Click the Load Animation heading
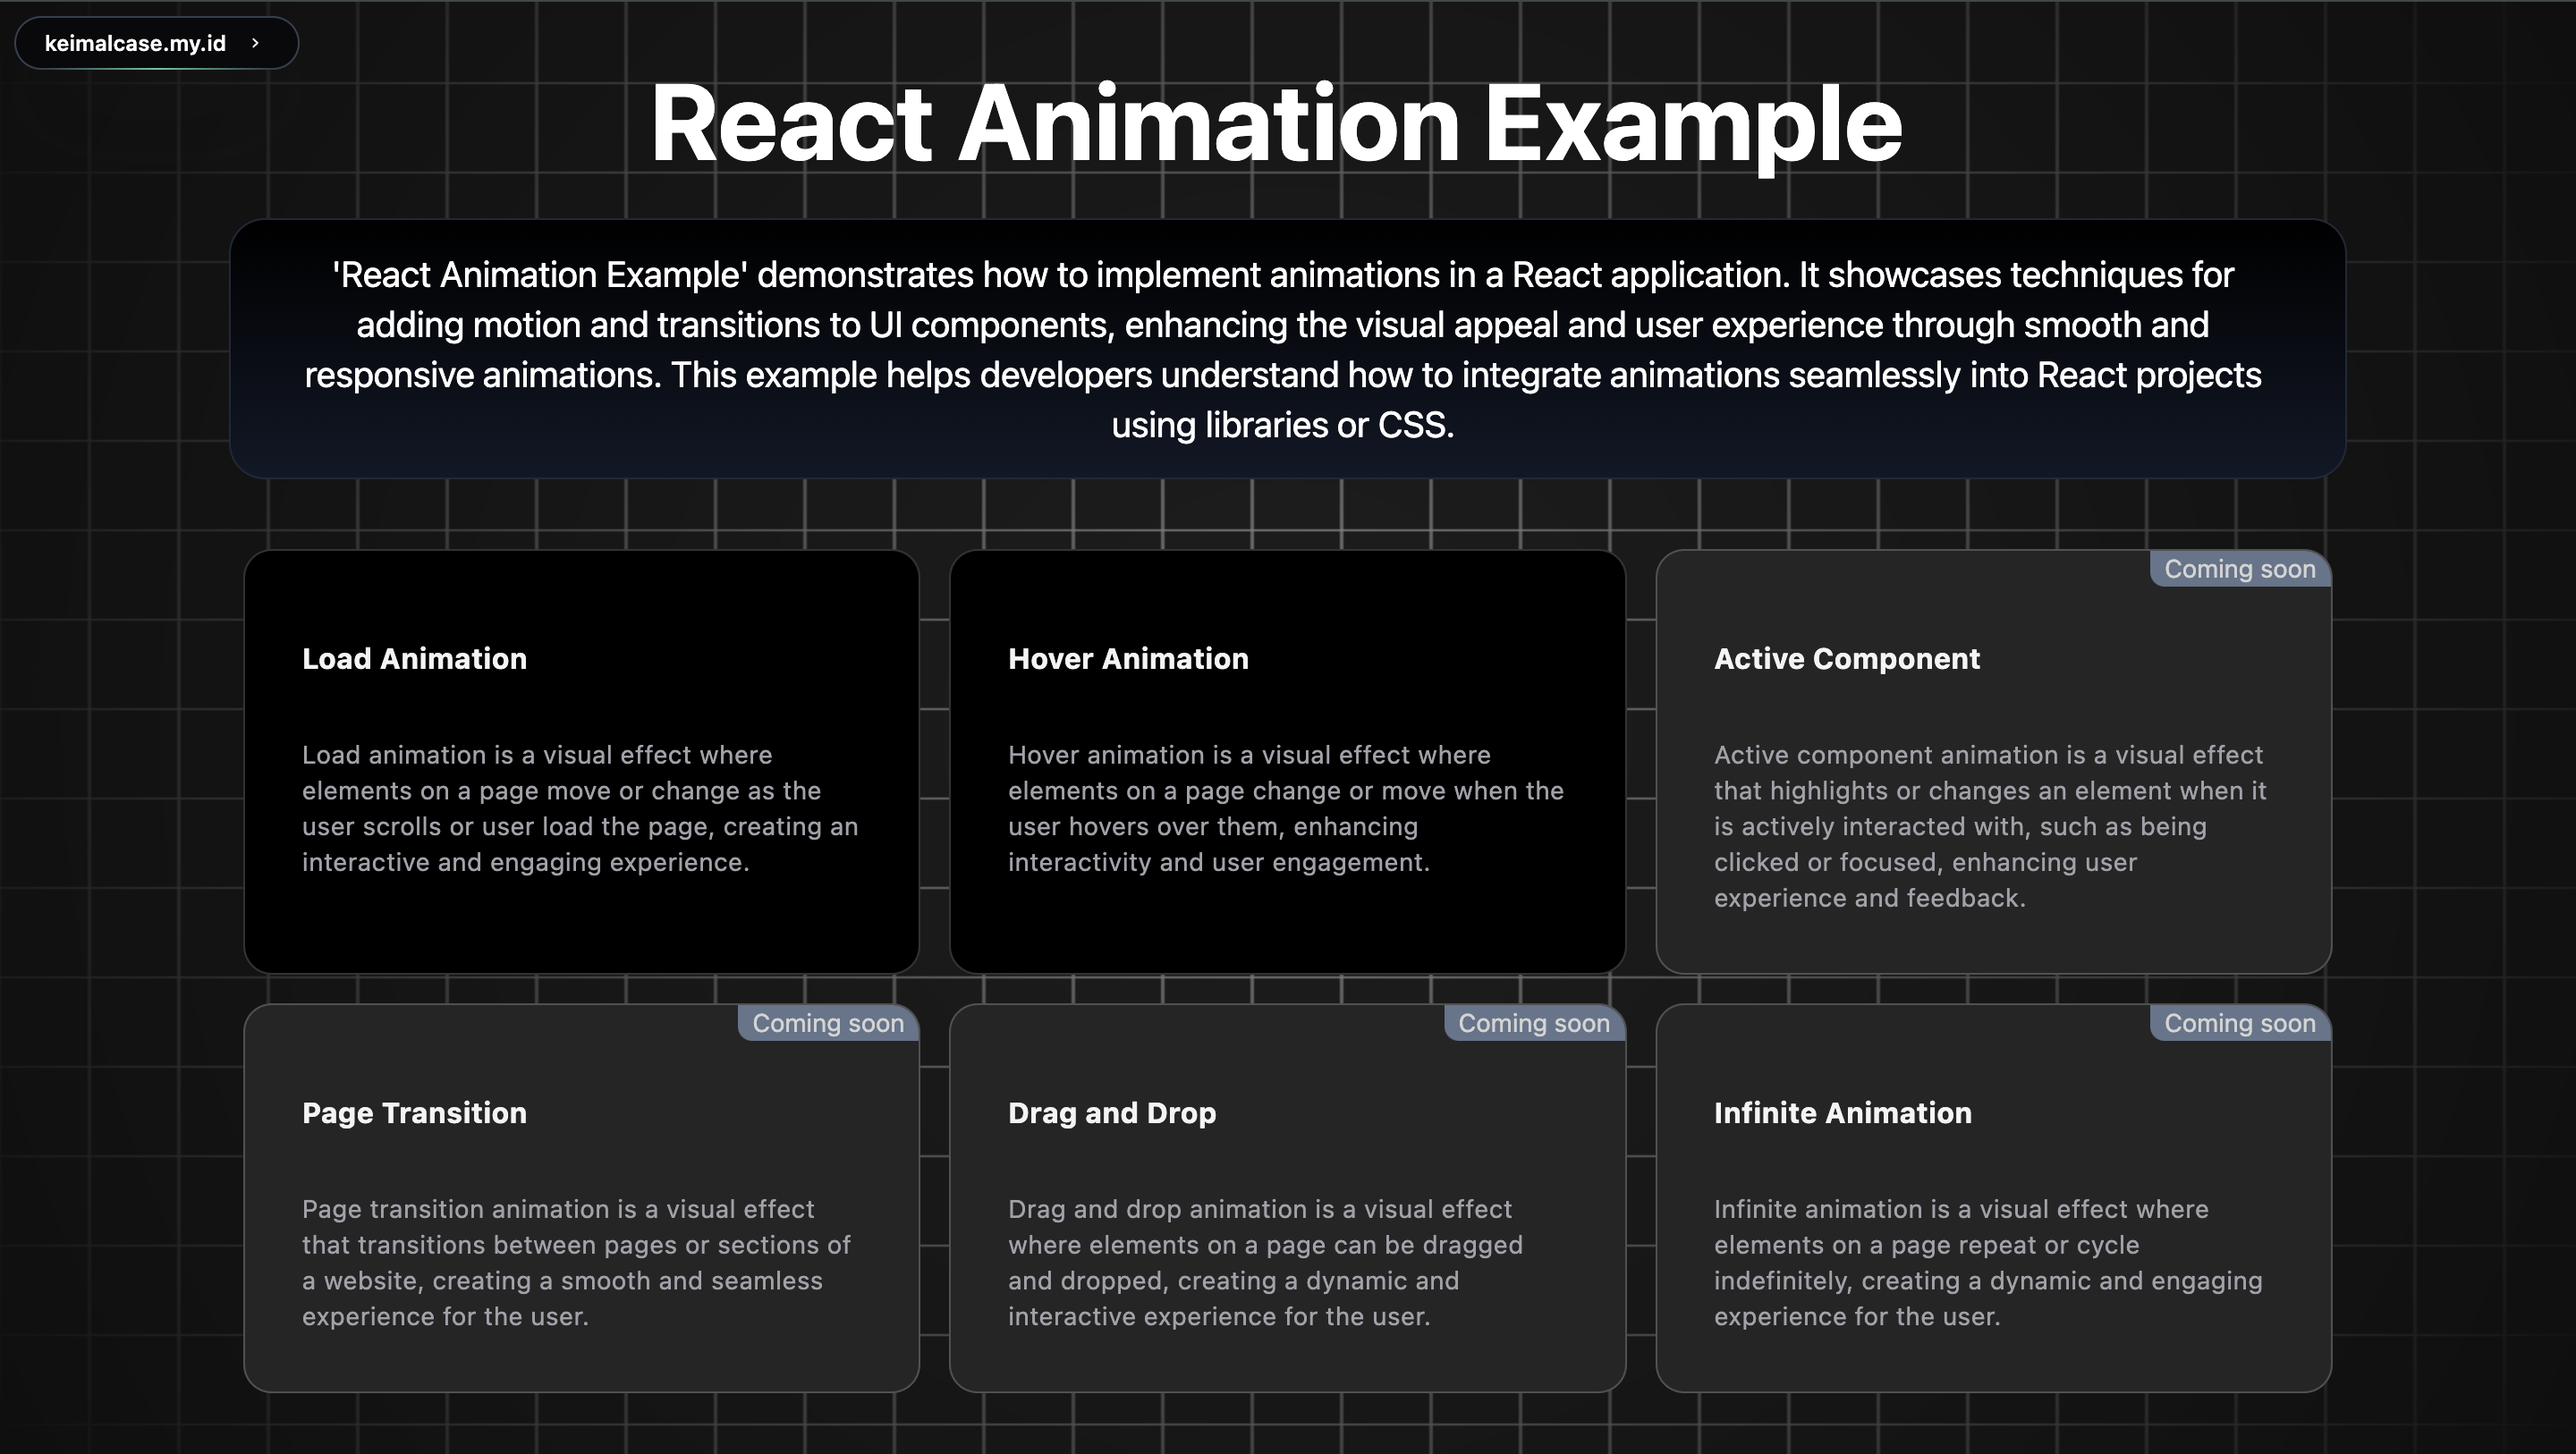The width and height of the screenshot is (2576, 1454). click(x=414, y=659)
